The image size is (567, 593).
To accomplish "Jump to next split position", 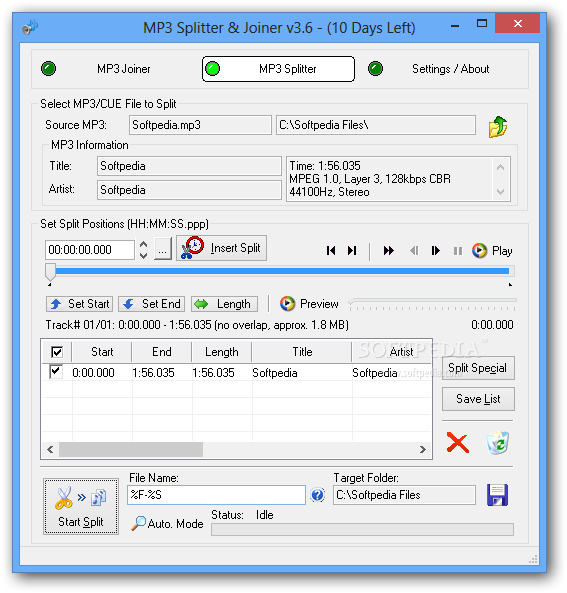I will coord(352,250).
